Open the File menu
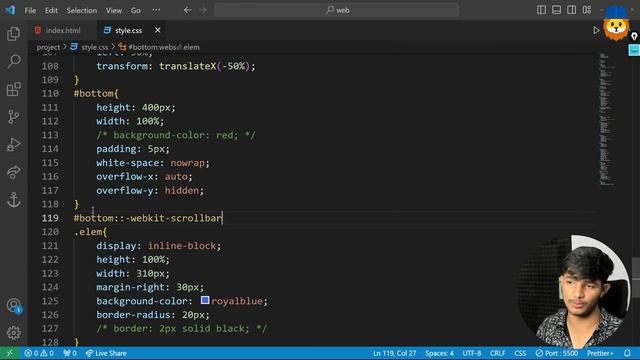Viewport: 640px width, 360px height. 30,10
